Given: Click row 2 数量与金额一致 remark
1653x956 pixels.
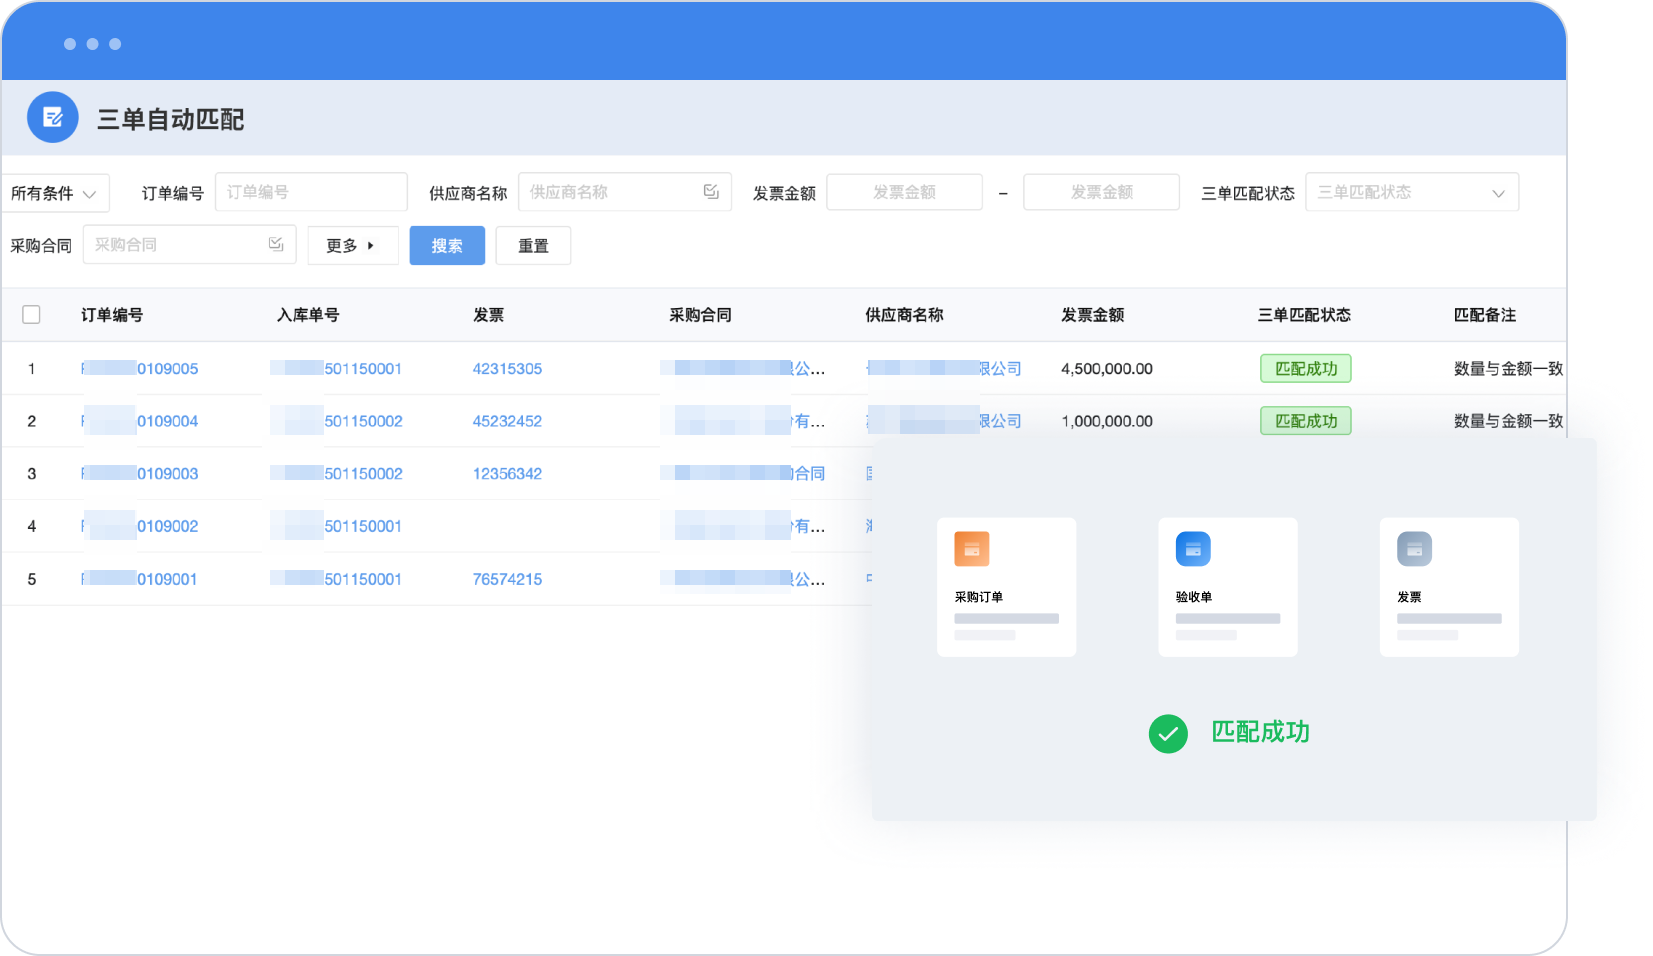Looking at the screenshot, I should click(1508, 421).
